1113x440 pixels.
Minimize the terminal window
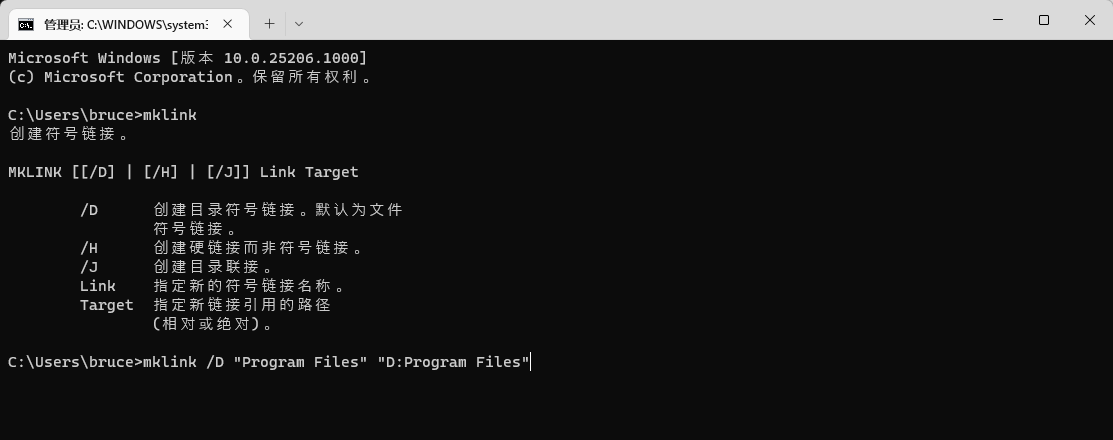pyautogui.click(x=998, y=21)
